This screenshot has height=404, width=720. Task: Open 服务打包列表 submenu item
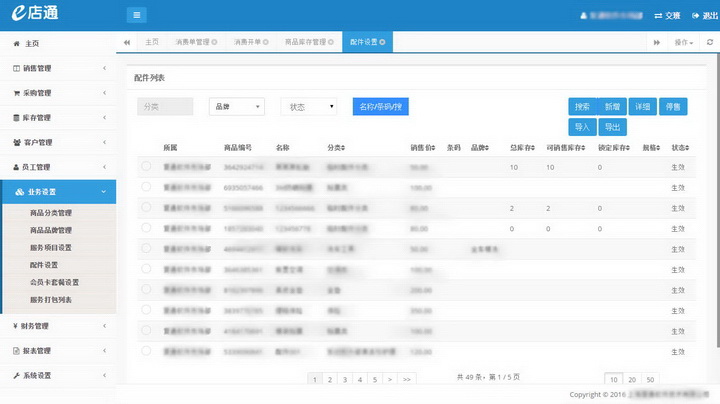point(51,300)
